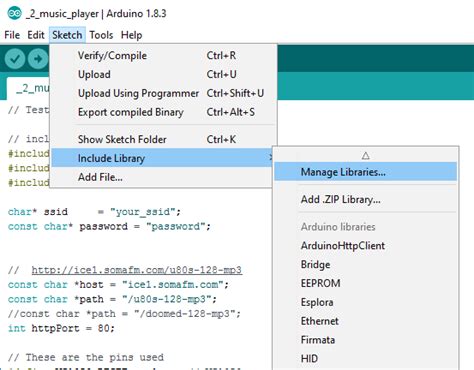
Task: Open the Tools menu
Action: 101,35
